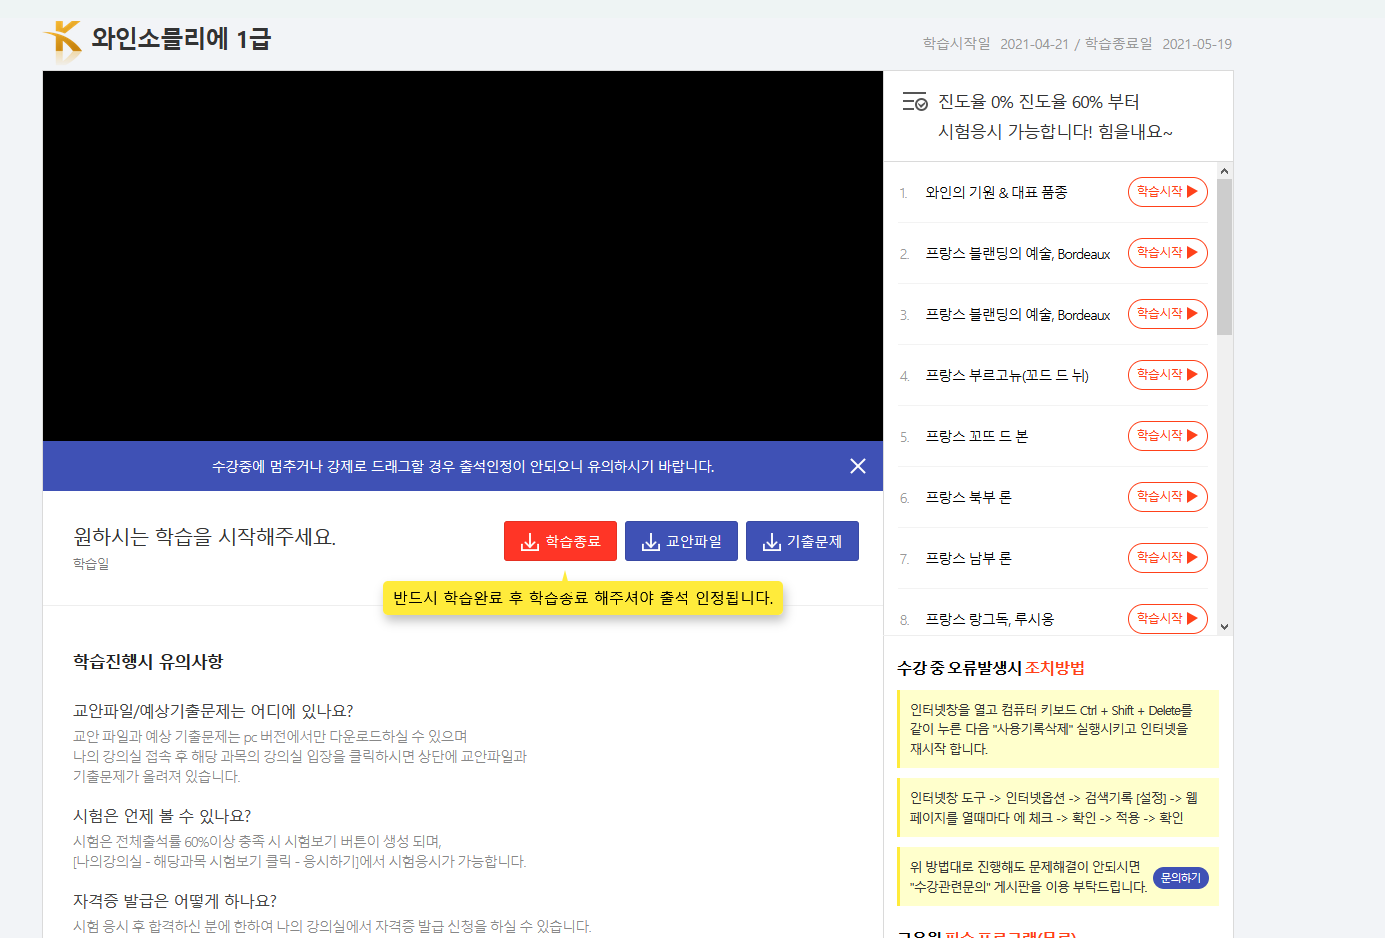Click the 인터넷창 도구 instruction note

click(1058, 807)
